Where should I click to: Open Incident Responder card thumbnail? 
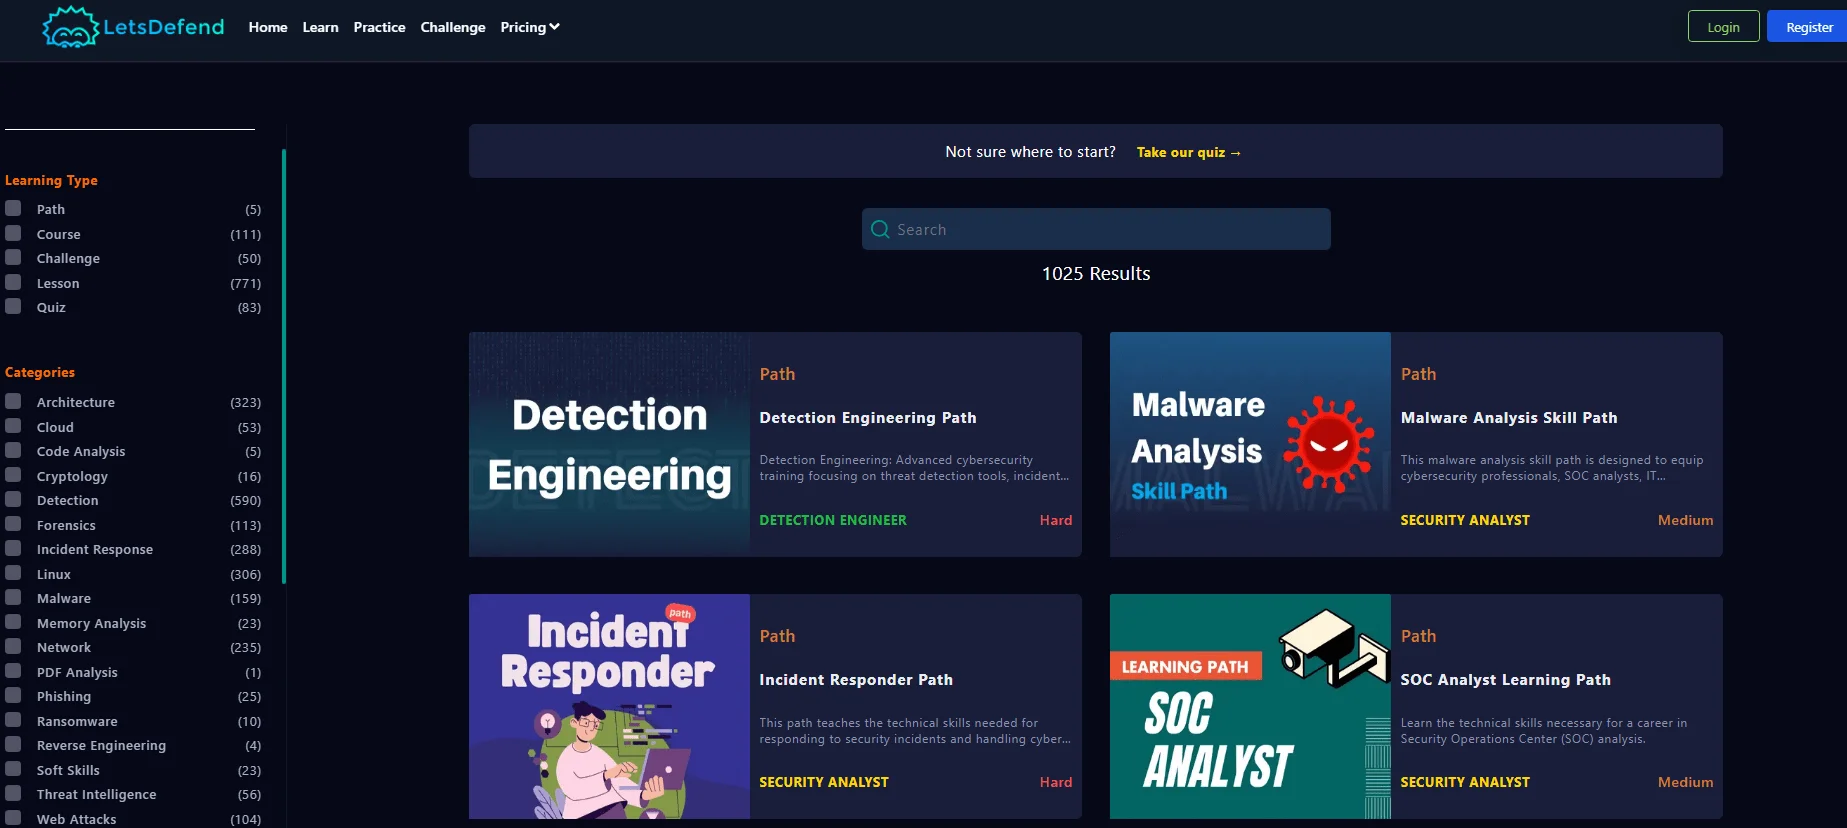point(609,706)
